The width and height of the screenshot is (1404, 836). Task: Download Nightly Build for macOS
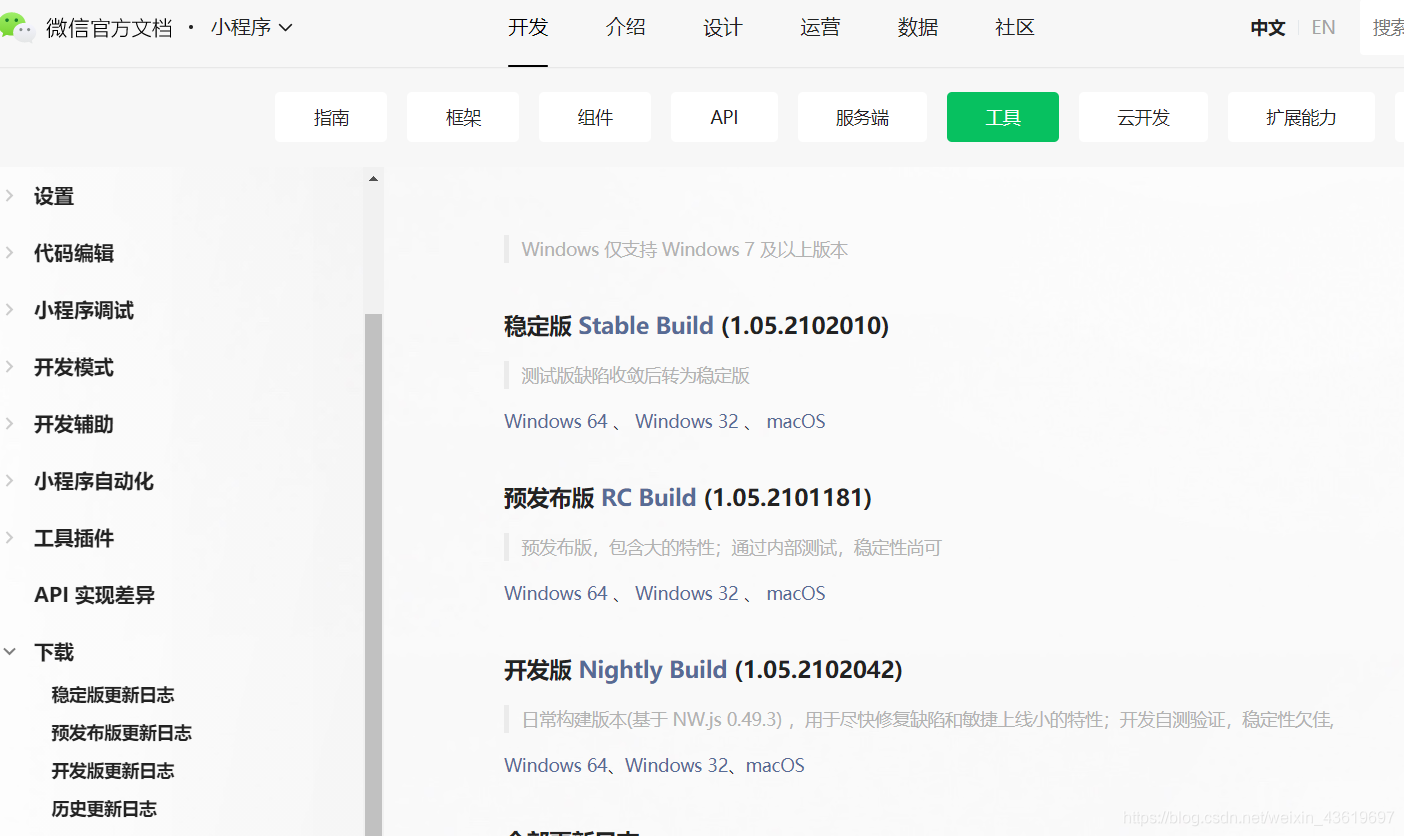pyautogui.click(x=775, y=765)
